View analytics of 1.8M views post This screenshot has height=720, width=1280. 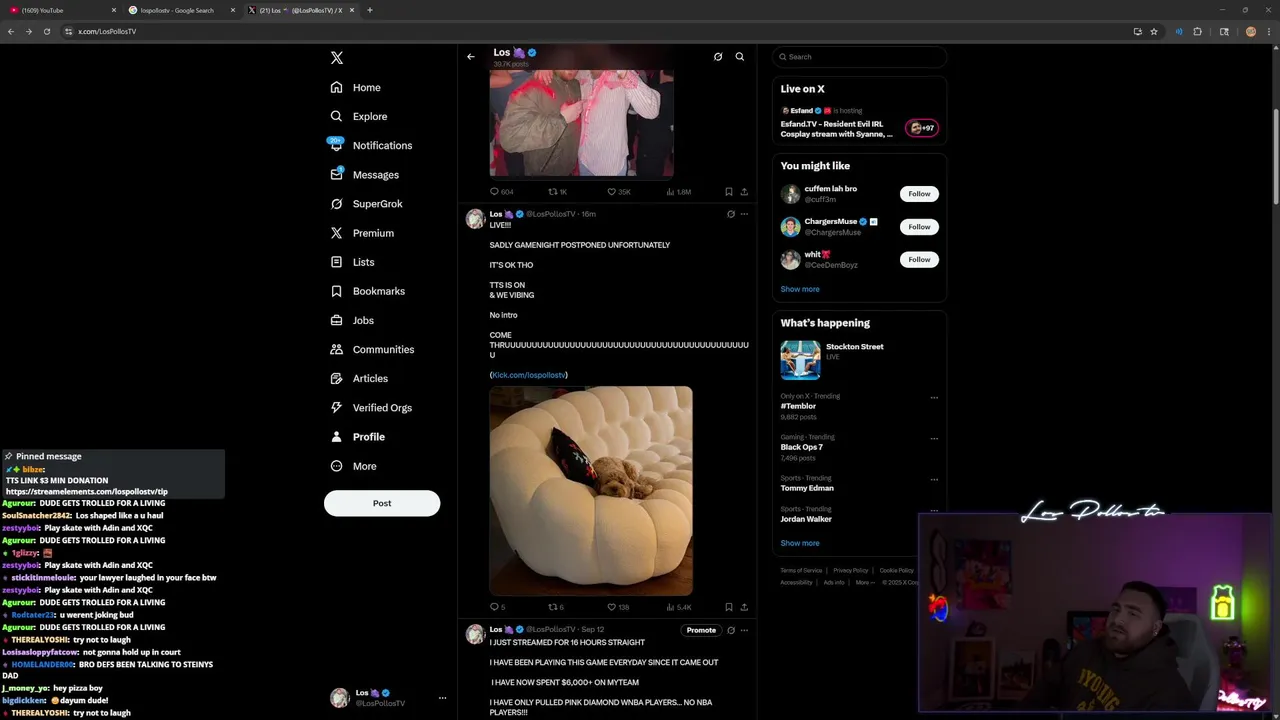pos(678,192)
